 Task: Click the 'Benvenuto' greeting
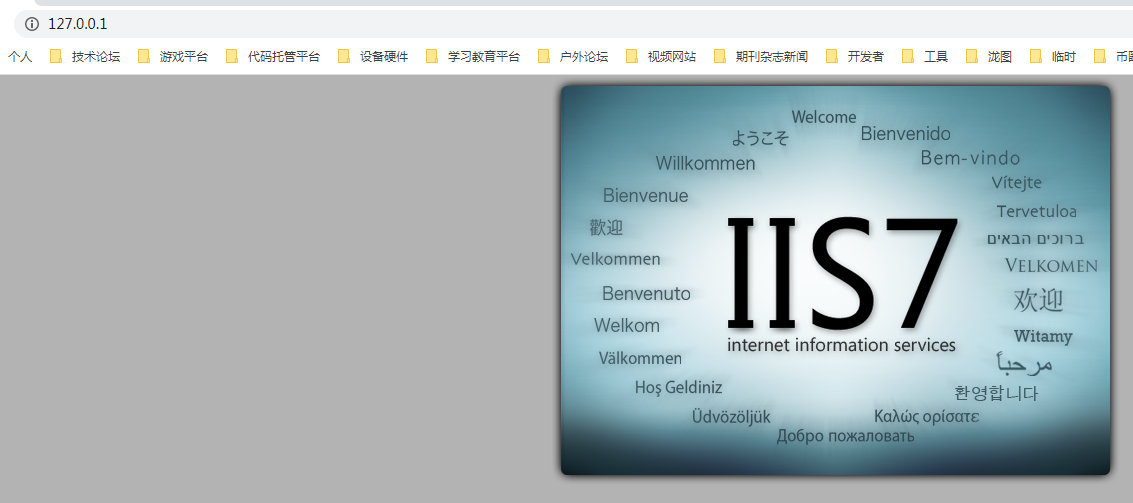646,293
